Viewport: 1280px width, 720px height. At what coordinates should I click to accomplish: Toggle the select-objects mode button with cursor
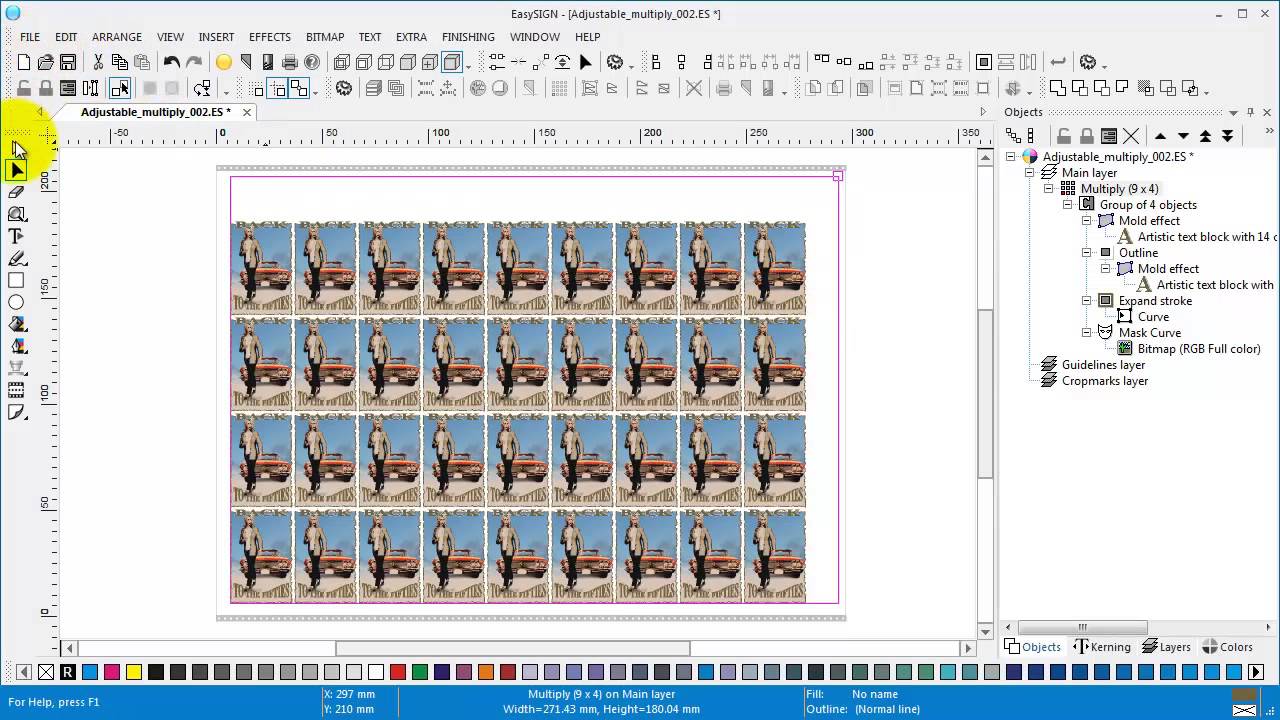tap(120, 88)
